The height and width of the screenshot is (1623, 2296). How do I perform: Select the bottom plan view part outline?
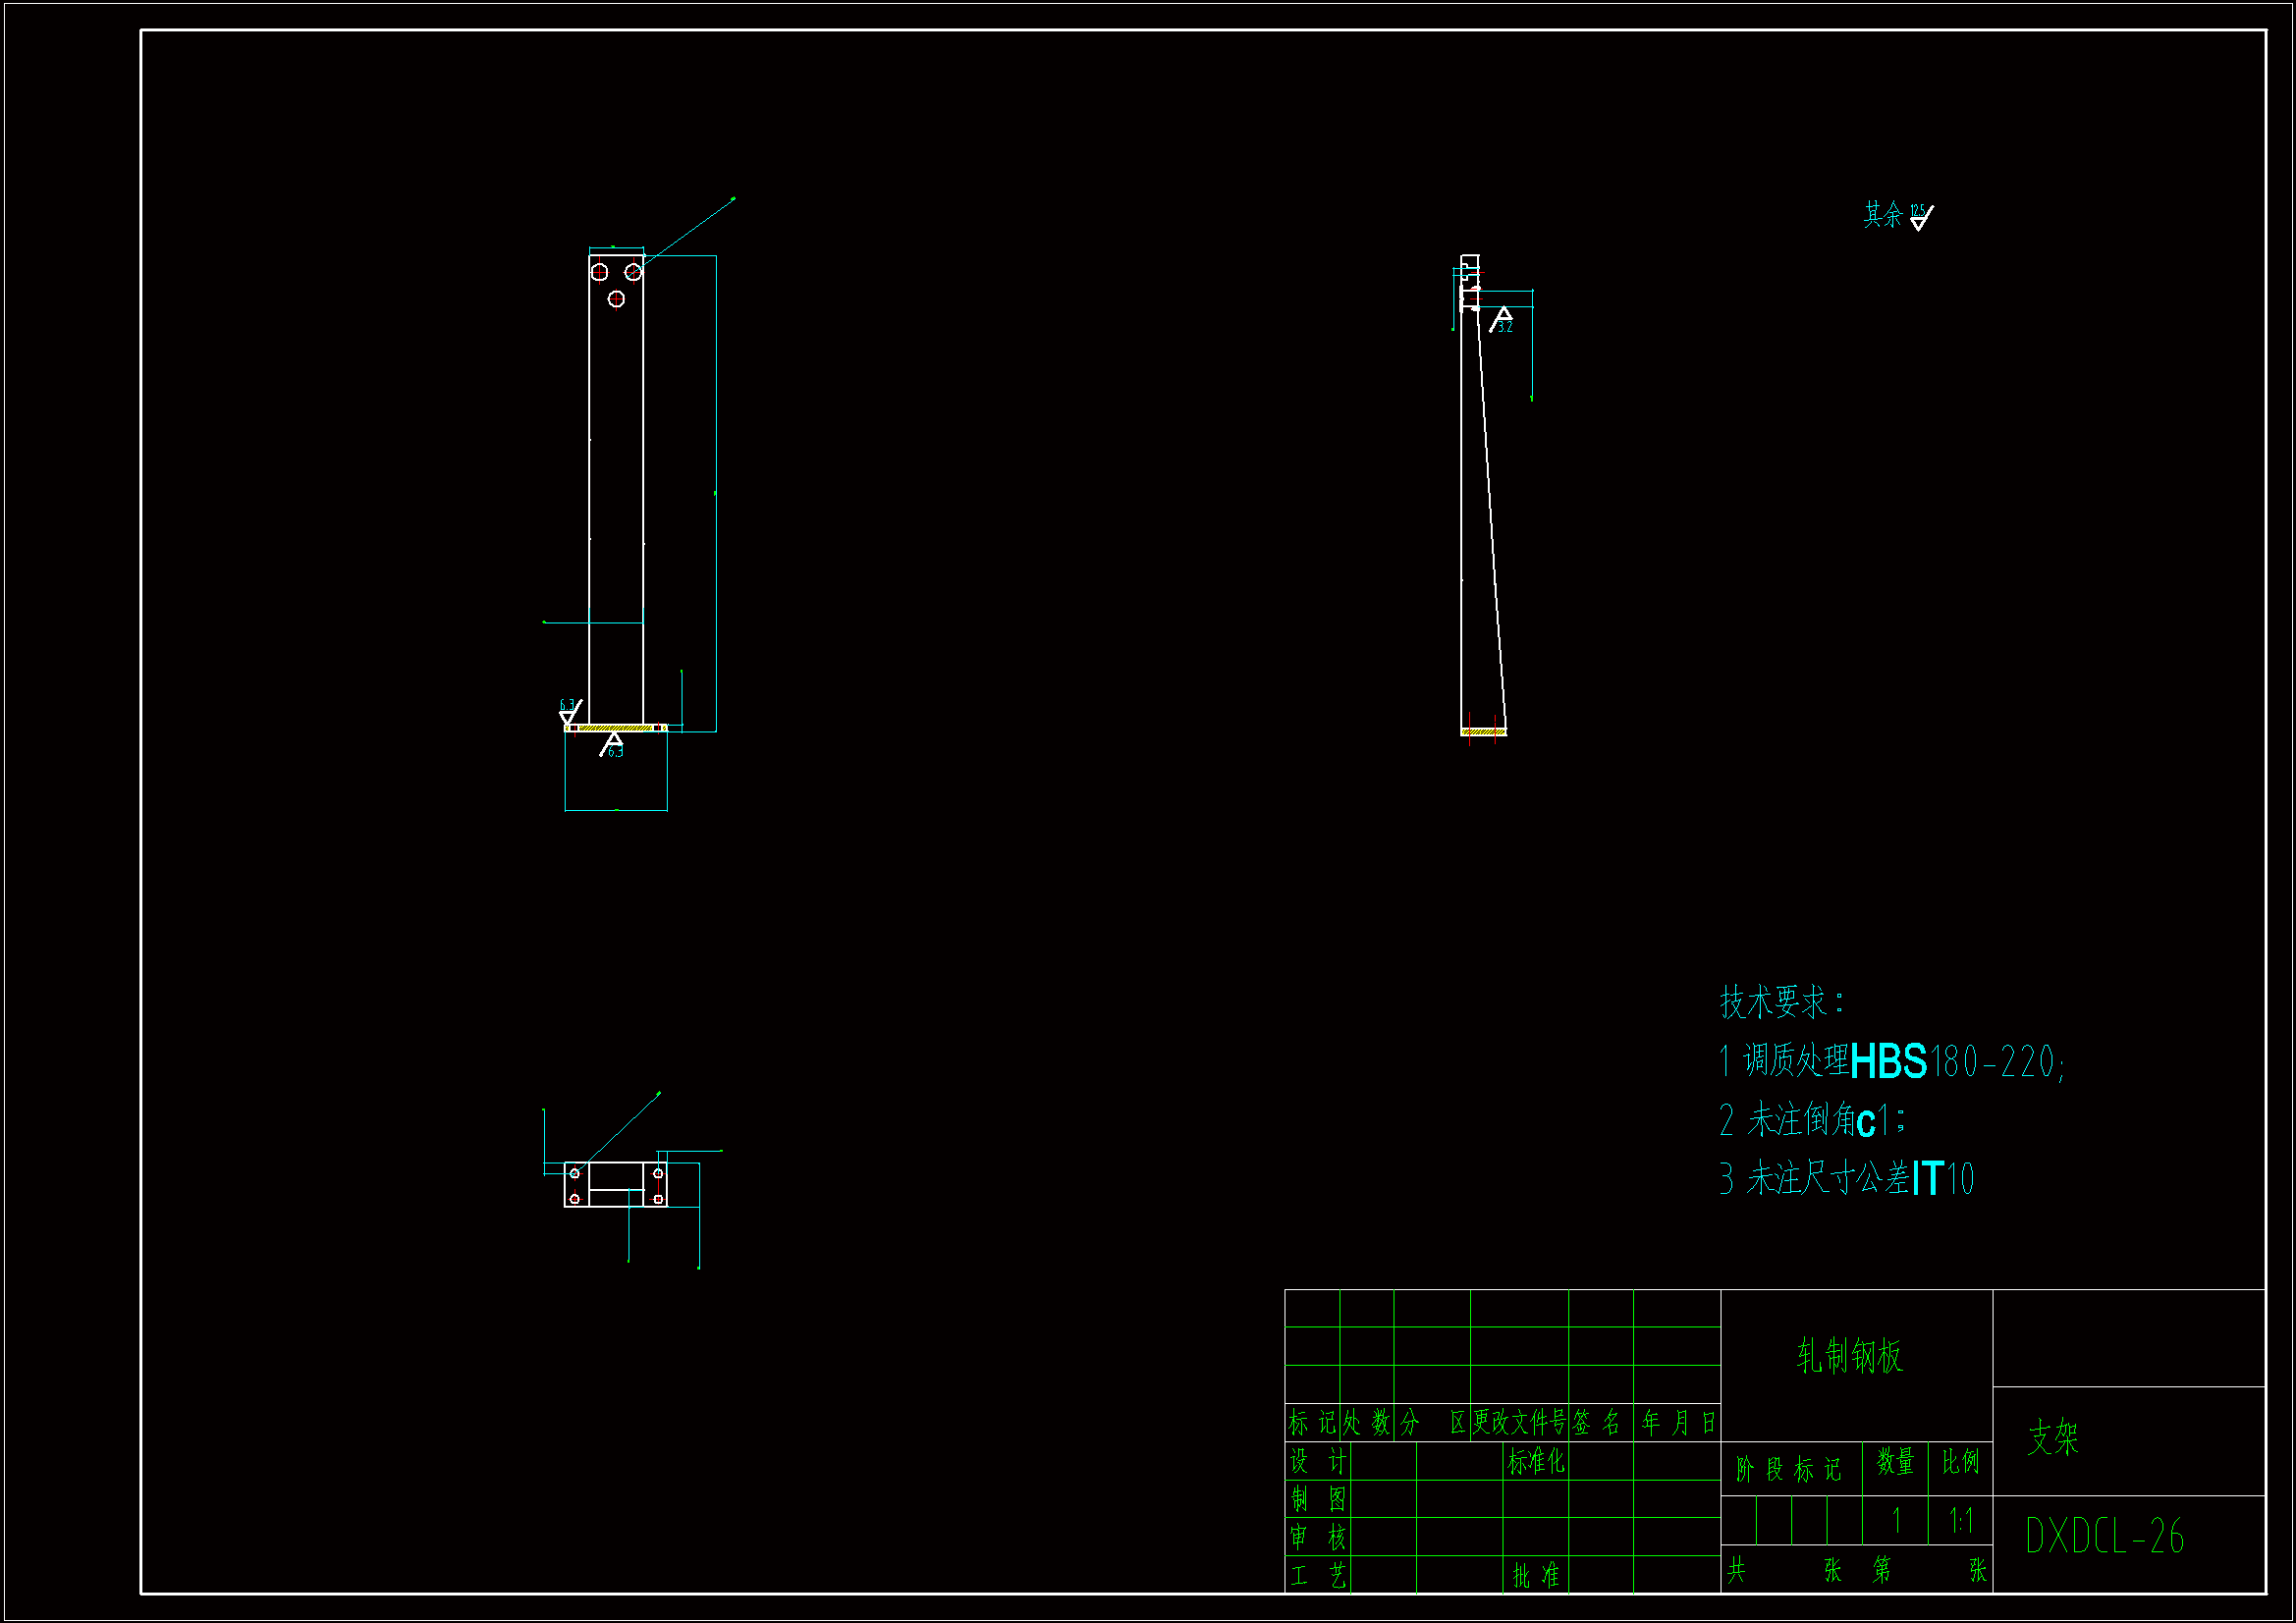click(615, 1184)
